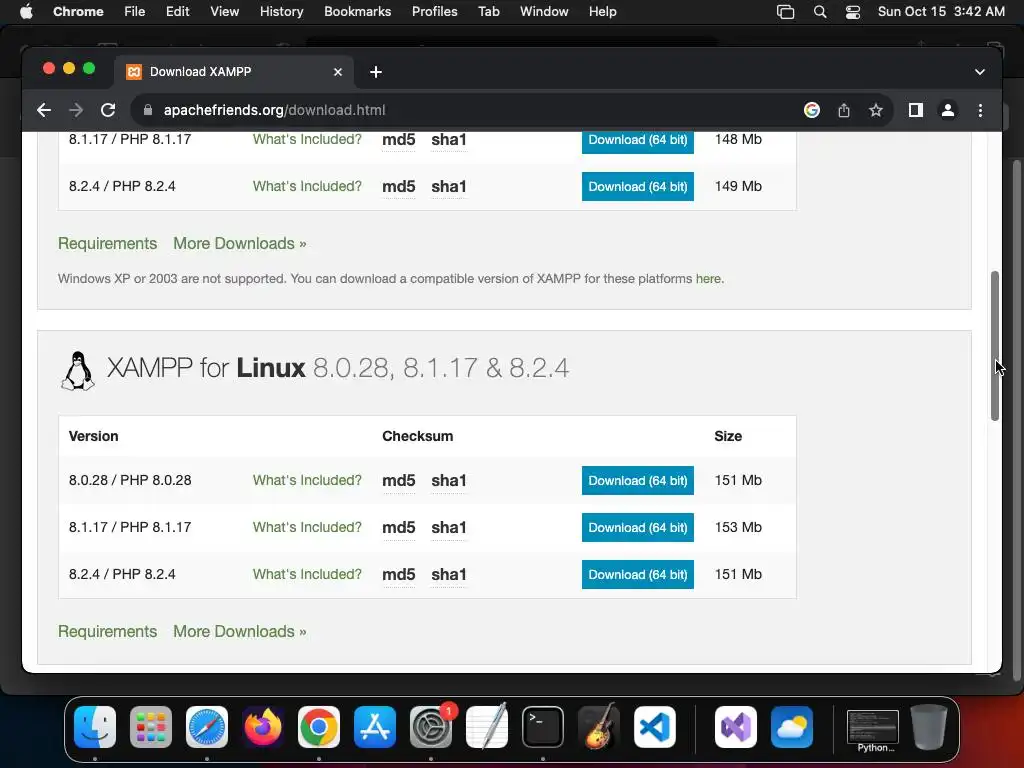
Task: Open the weather cloud app in Dock
Action: [x=792, y=727]
